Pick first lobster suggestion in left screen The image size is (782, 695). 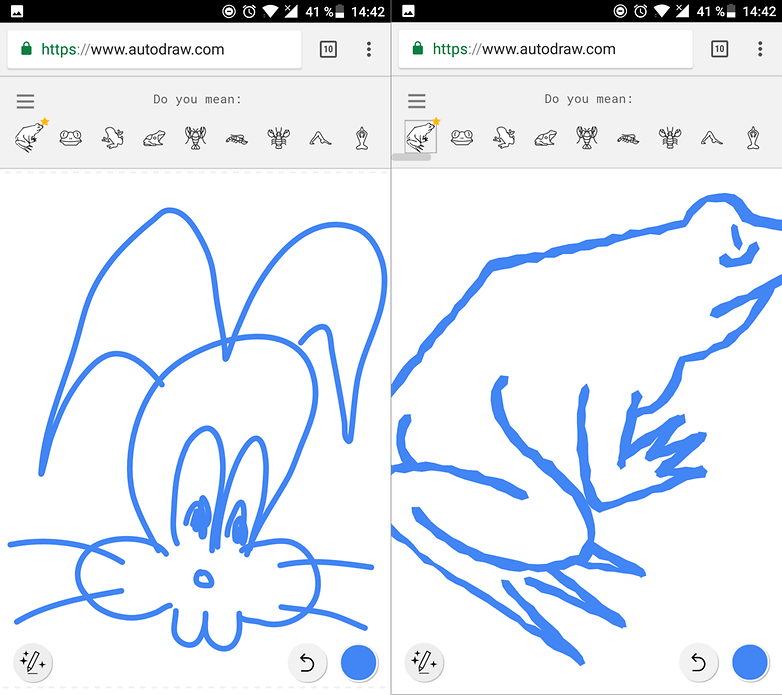pos(196,138)
